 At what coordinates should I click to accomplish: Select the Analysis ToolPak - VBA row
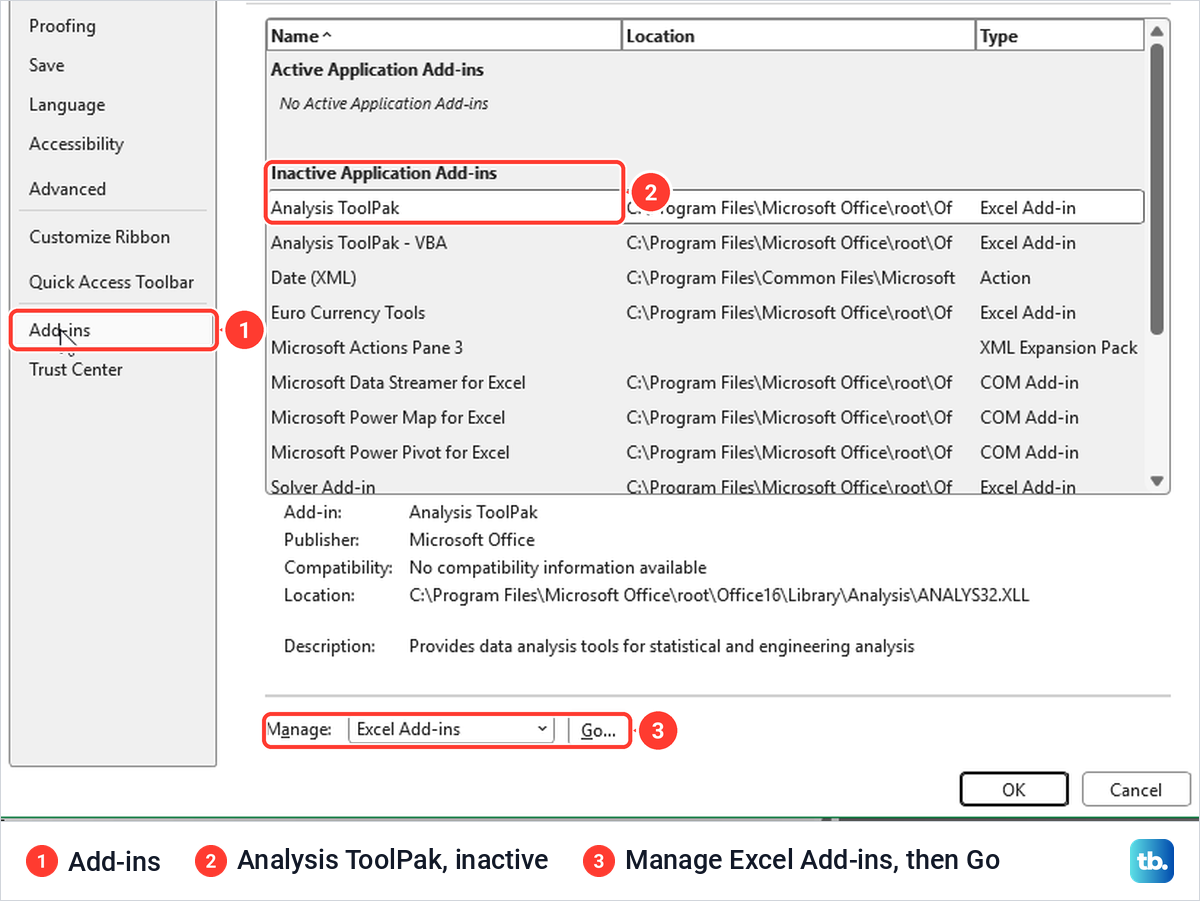704,243
